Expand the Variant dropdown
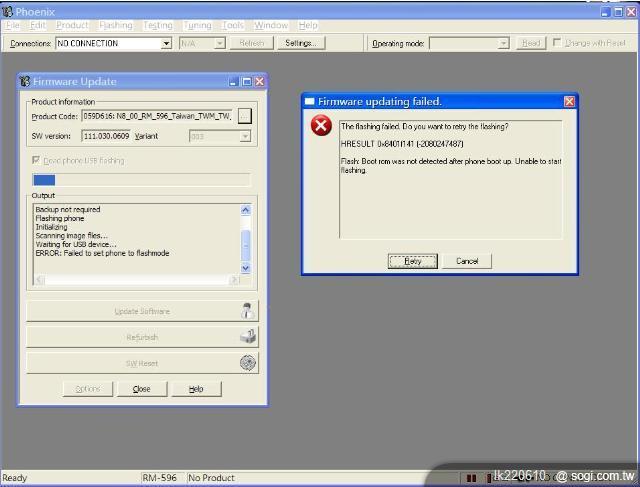The height and width of the screenshot is (487, 640). pyautogui.click(x=245, y=136)
